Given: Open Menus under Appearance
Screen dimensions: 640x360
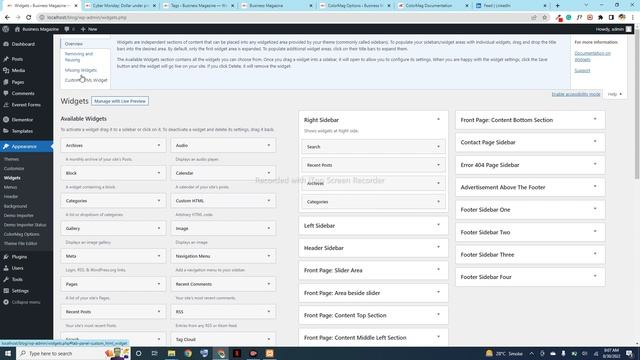Looking at the screenshot, I should (x=10, y=187).
